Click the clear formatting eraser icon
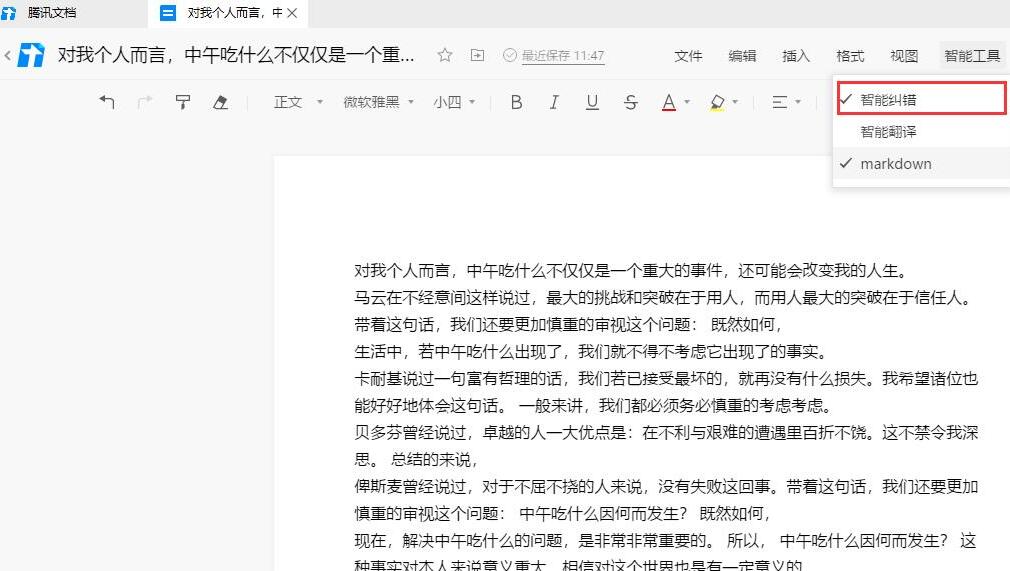This screenshot has width=1010, height=571. [x=221, y=102]
